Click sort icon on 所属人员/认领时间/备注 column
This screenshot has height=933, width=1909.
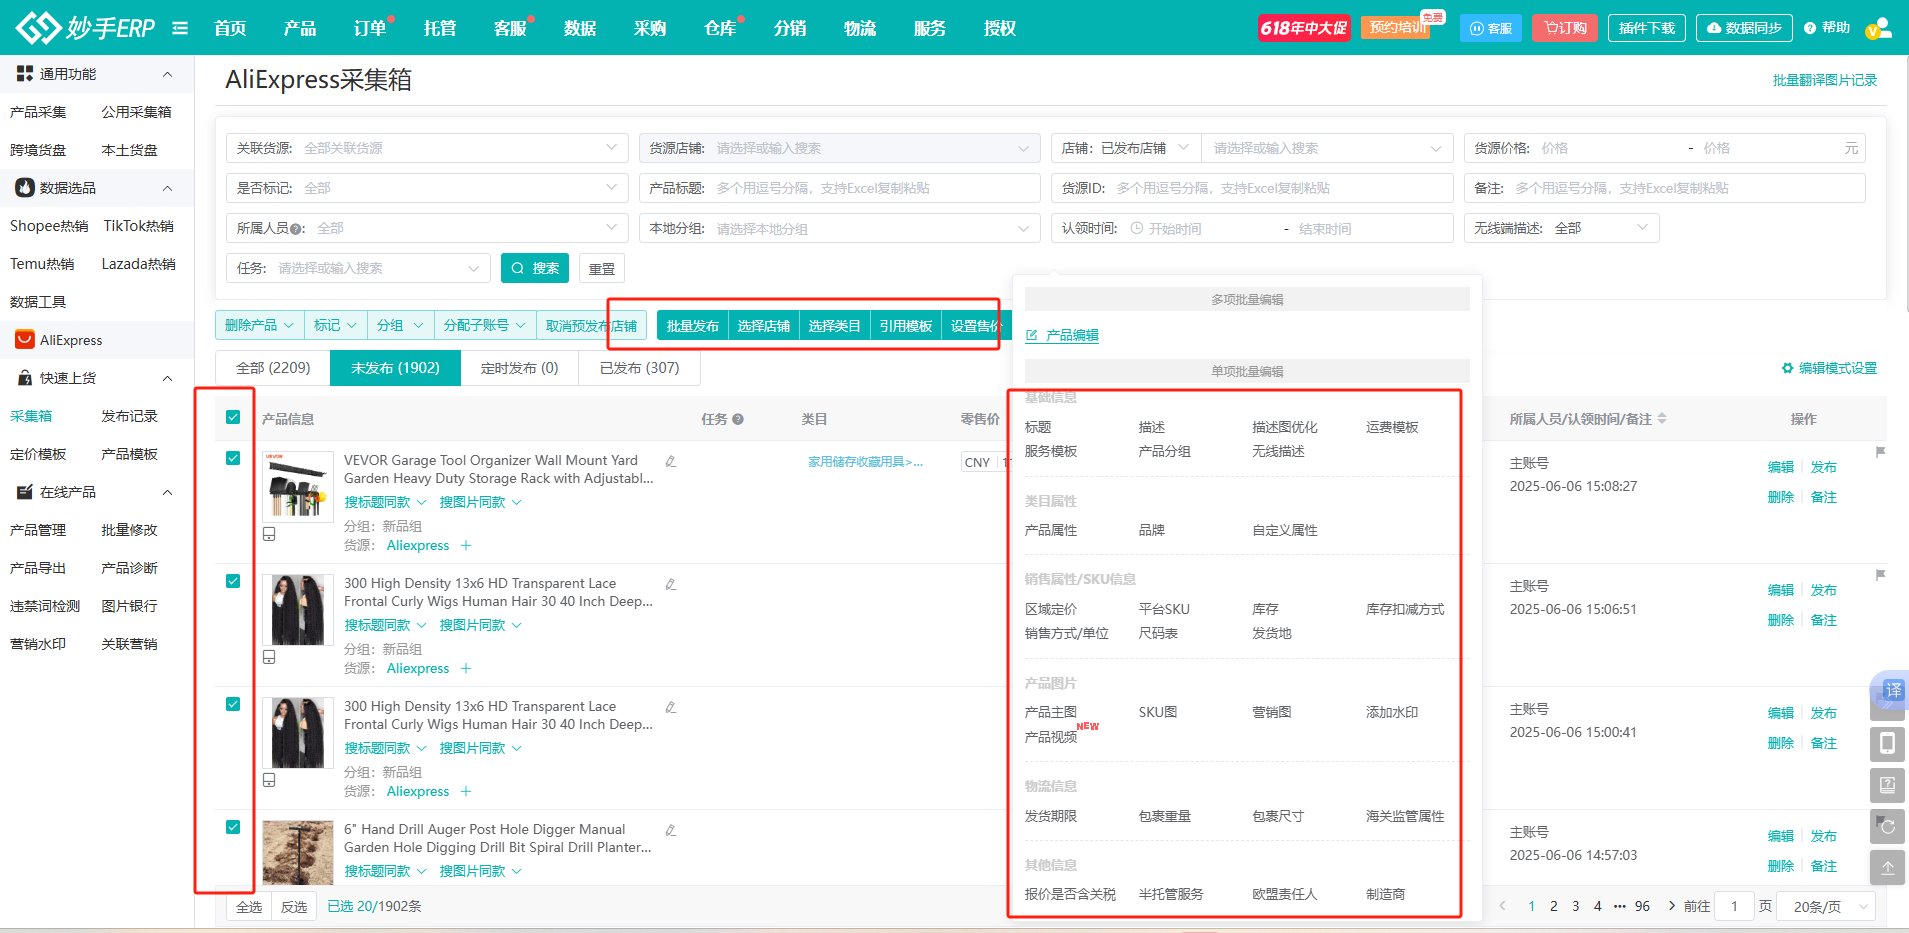point(1662,418)
